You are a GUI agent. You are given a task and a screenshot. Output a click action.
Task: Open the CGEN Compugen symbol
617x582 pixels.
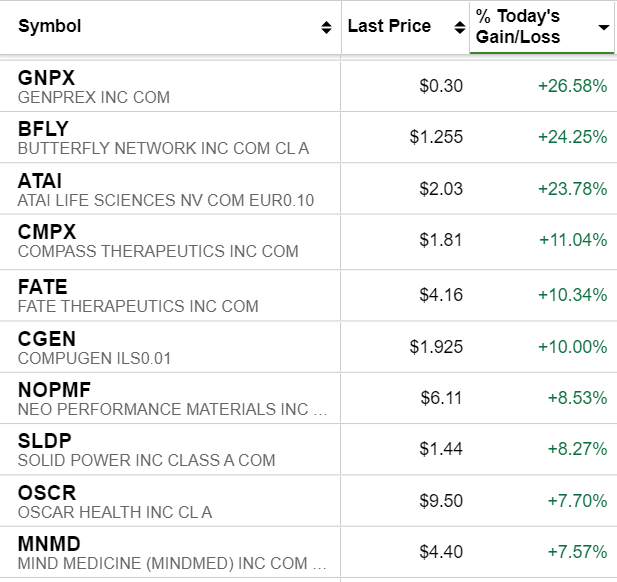click(x=46, y=338)
